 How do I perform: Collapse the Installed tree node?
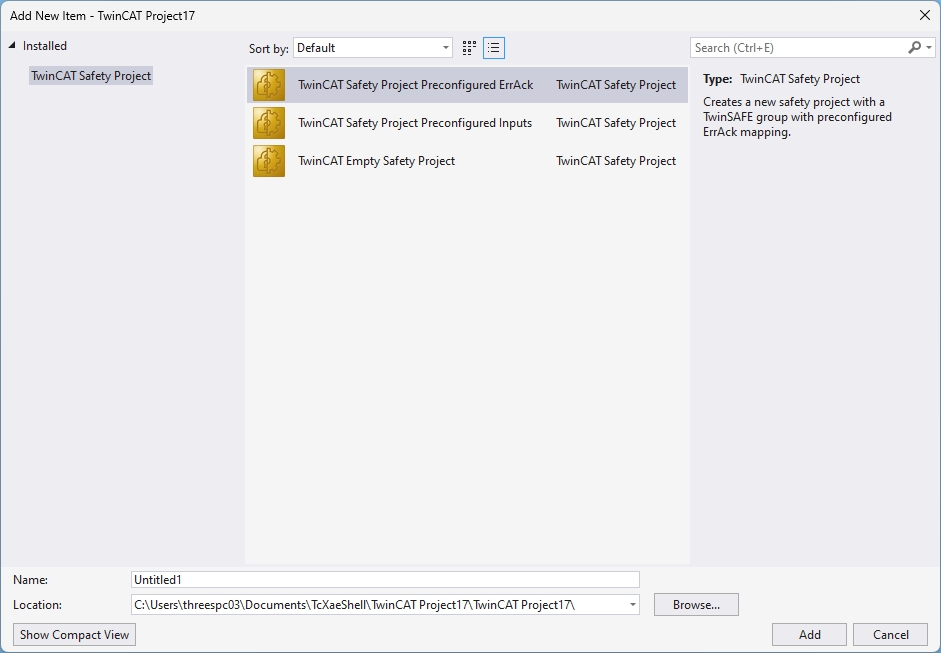12,46
